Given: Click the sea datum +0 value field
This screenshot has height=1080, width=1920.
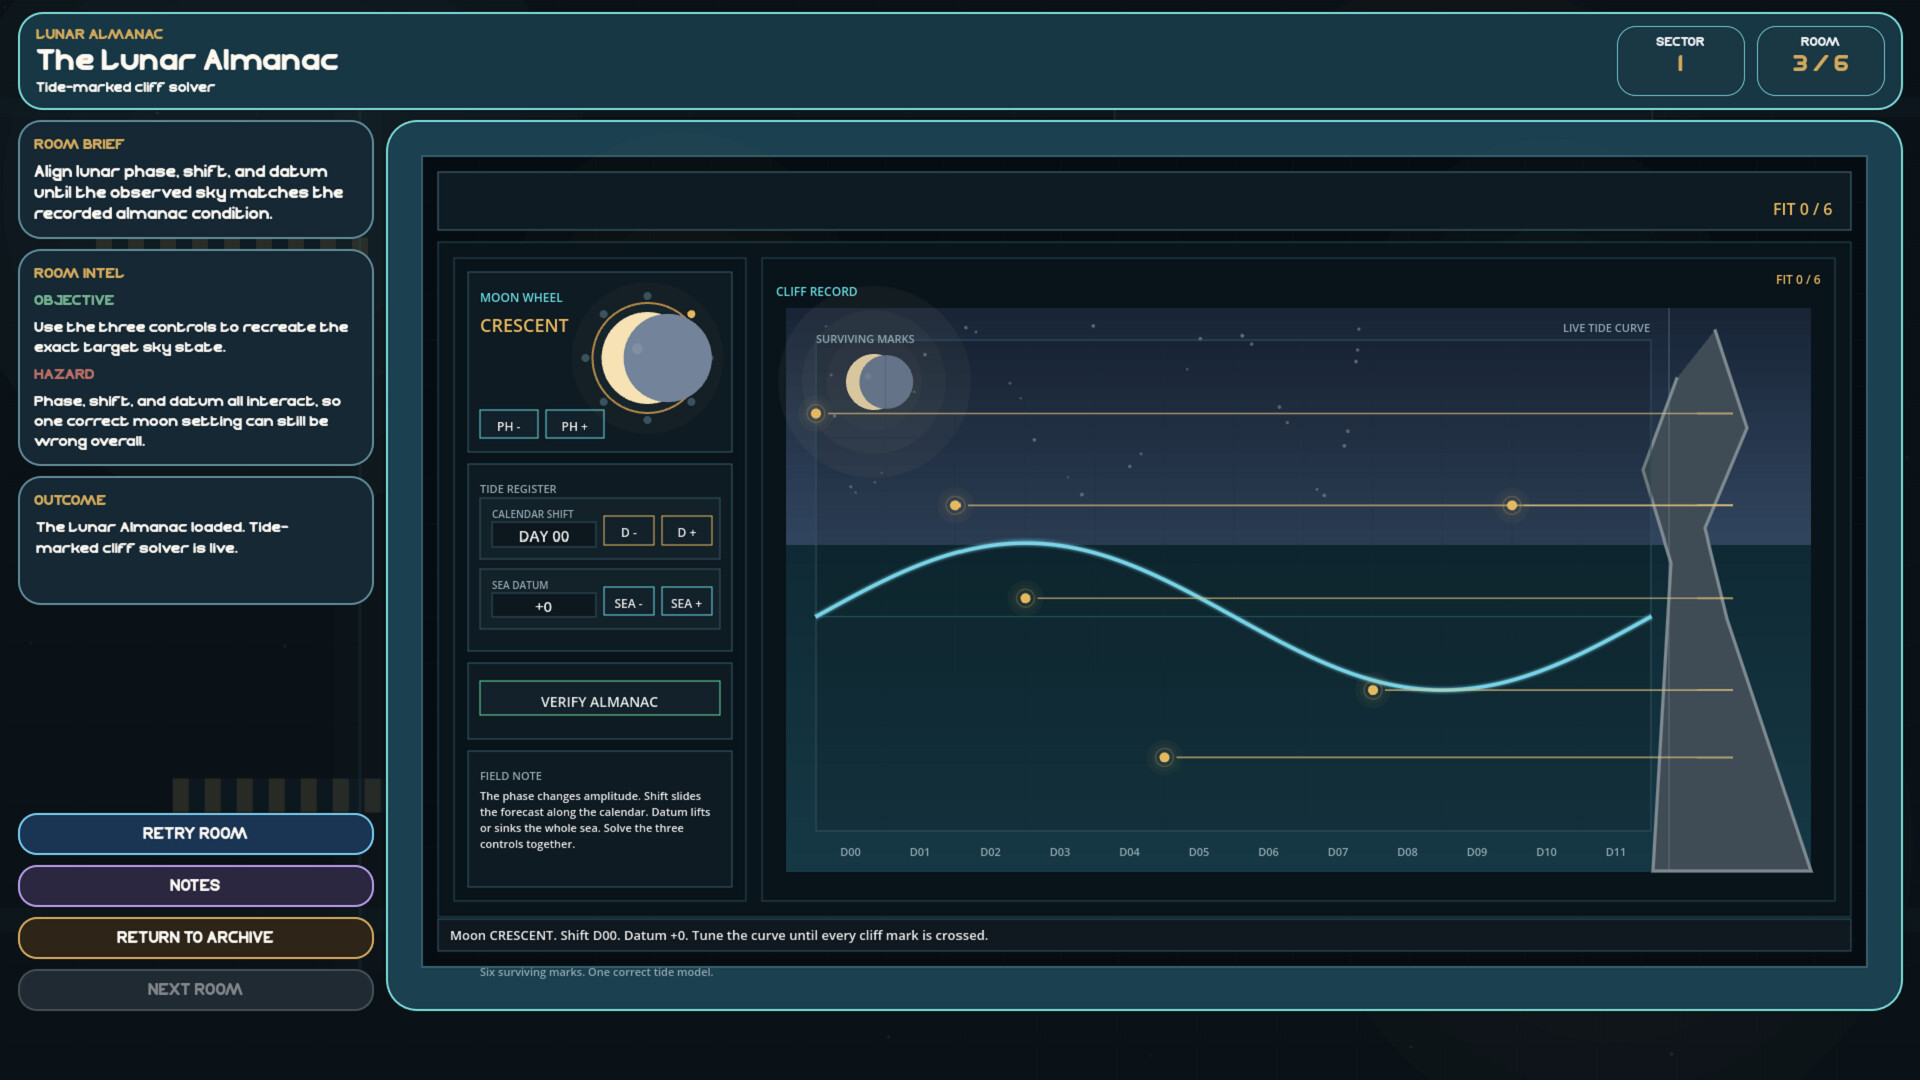Looking at the screenshot, I should [x=543, y=606].
